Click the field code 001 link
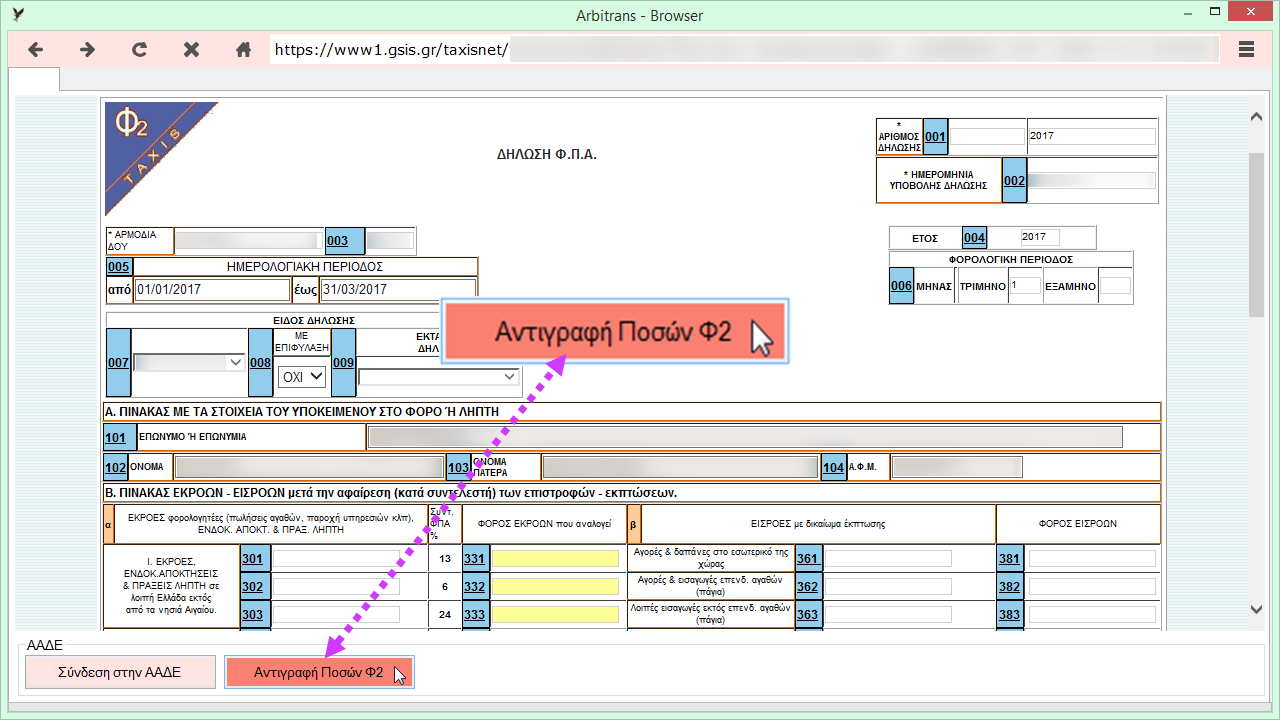 (x=935, y=137)
